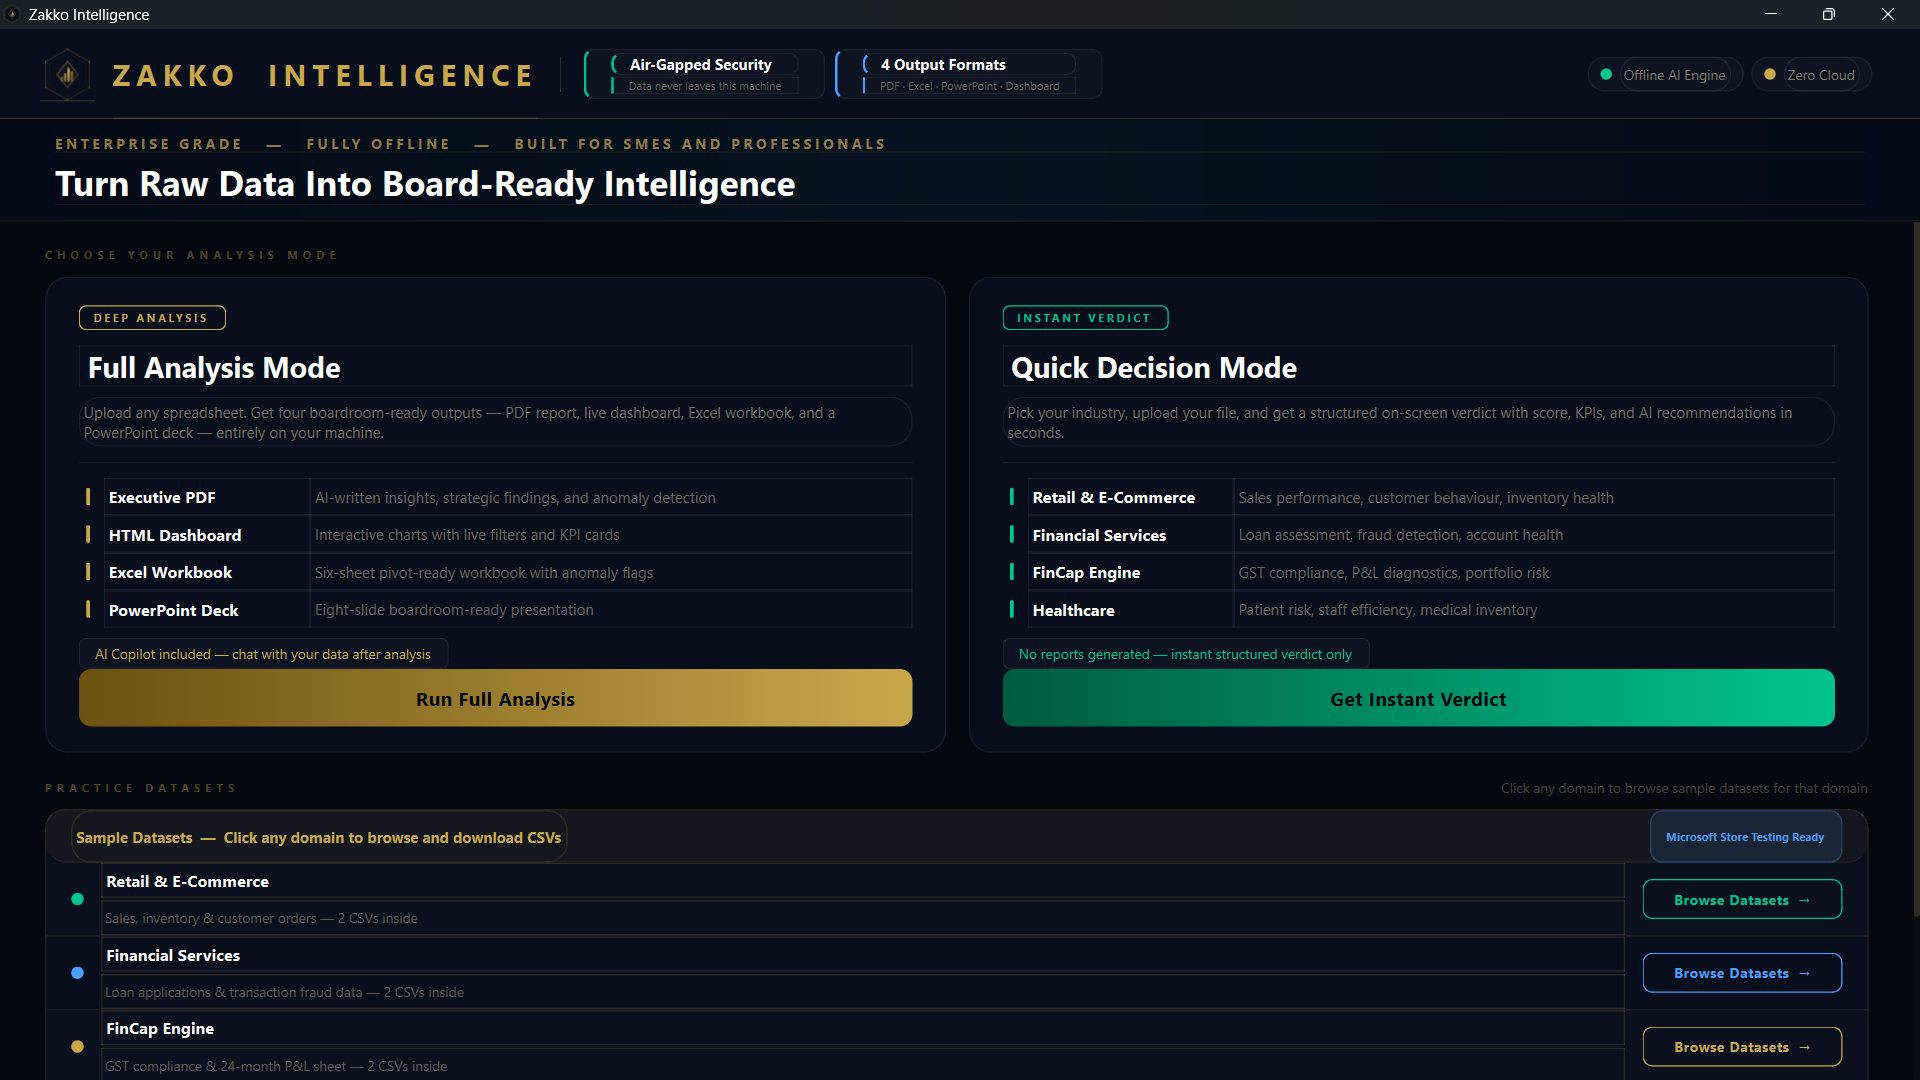The height and width of the screenshot is (1080, 1920).
Task: Click the blue dot beside Financial Services dataset
Action: pyautogui.click(x=77, y=973)
